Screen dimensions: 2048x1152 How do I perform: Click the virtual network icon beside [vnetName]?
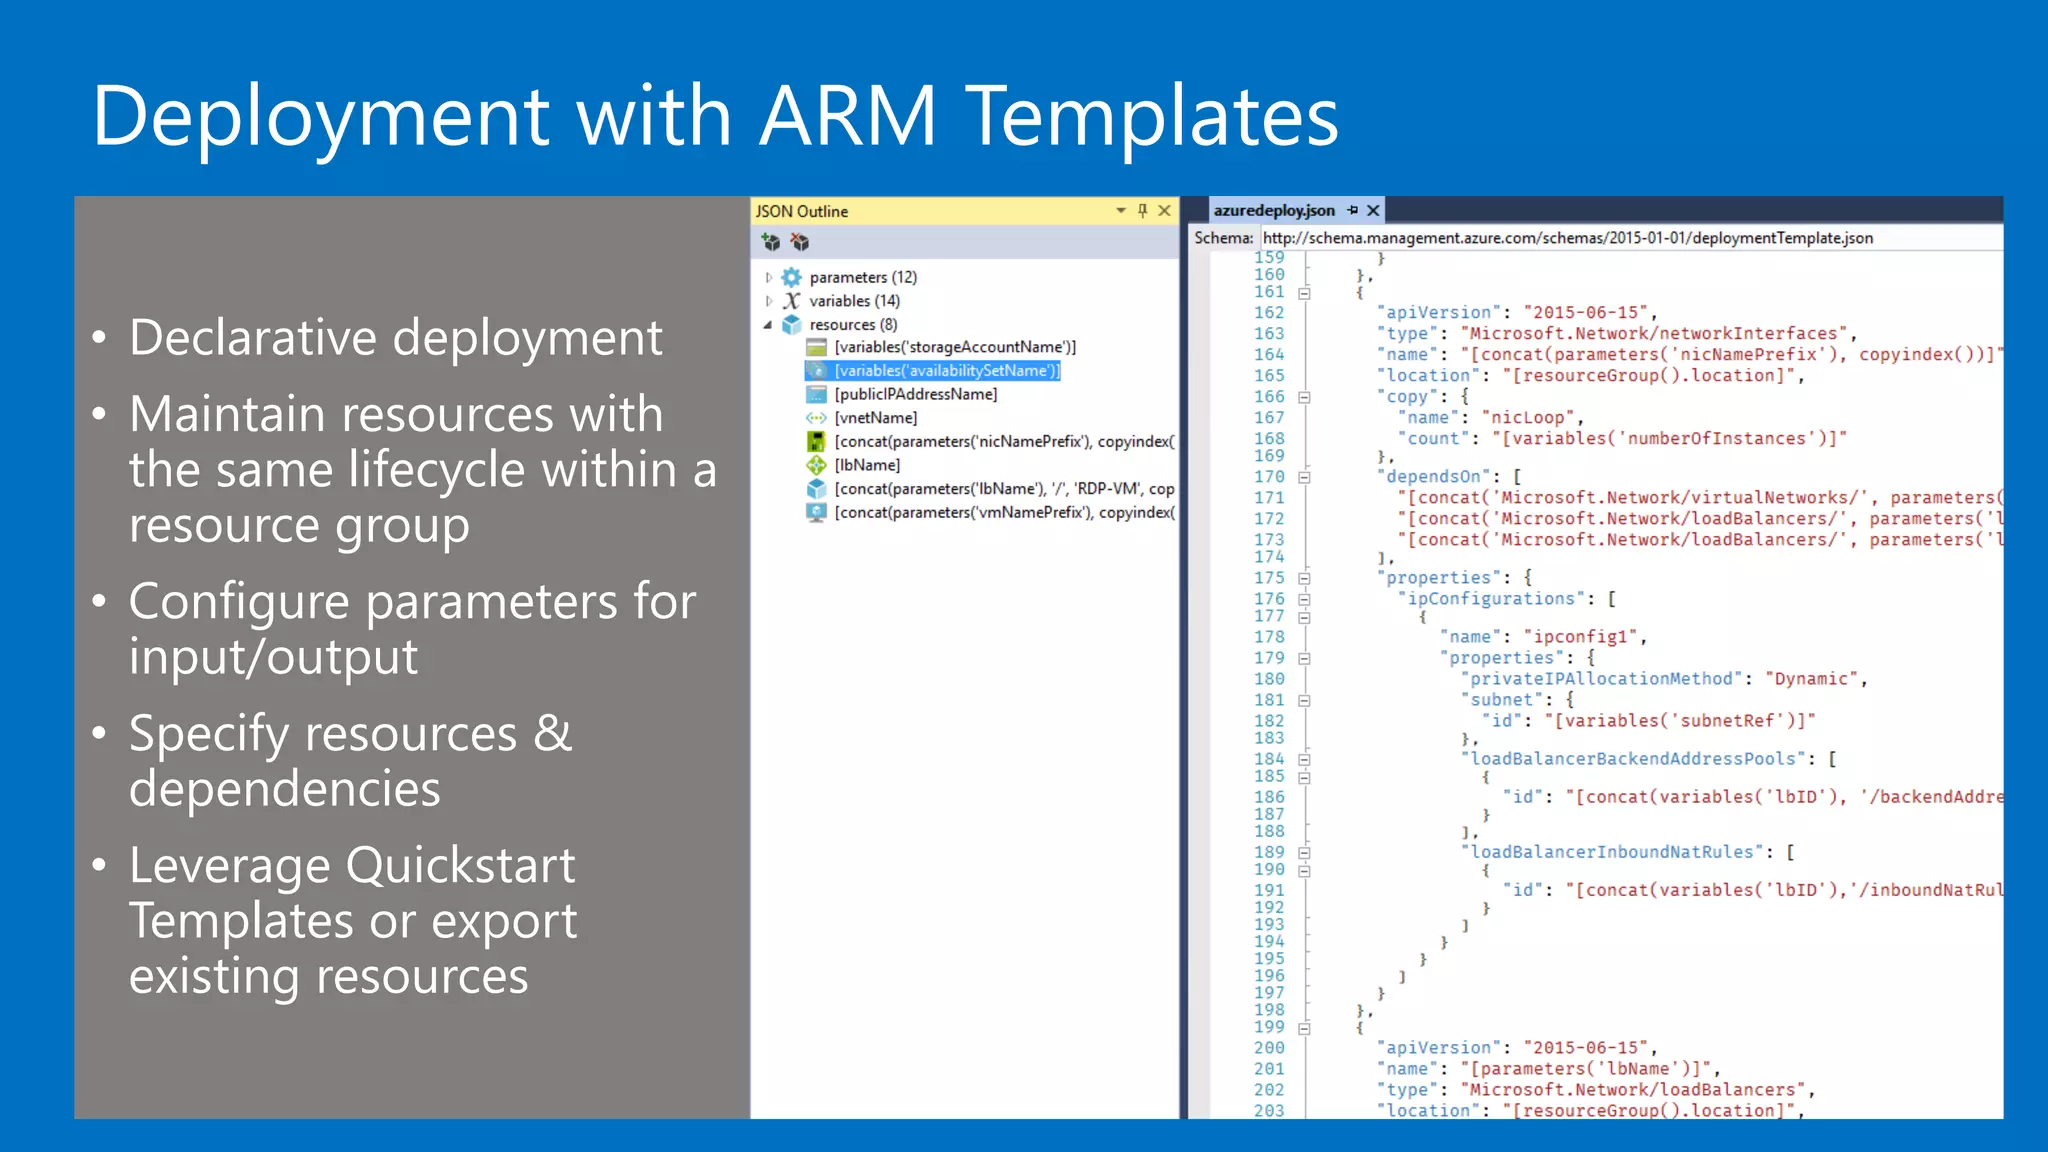tap(816, 418)
